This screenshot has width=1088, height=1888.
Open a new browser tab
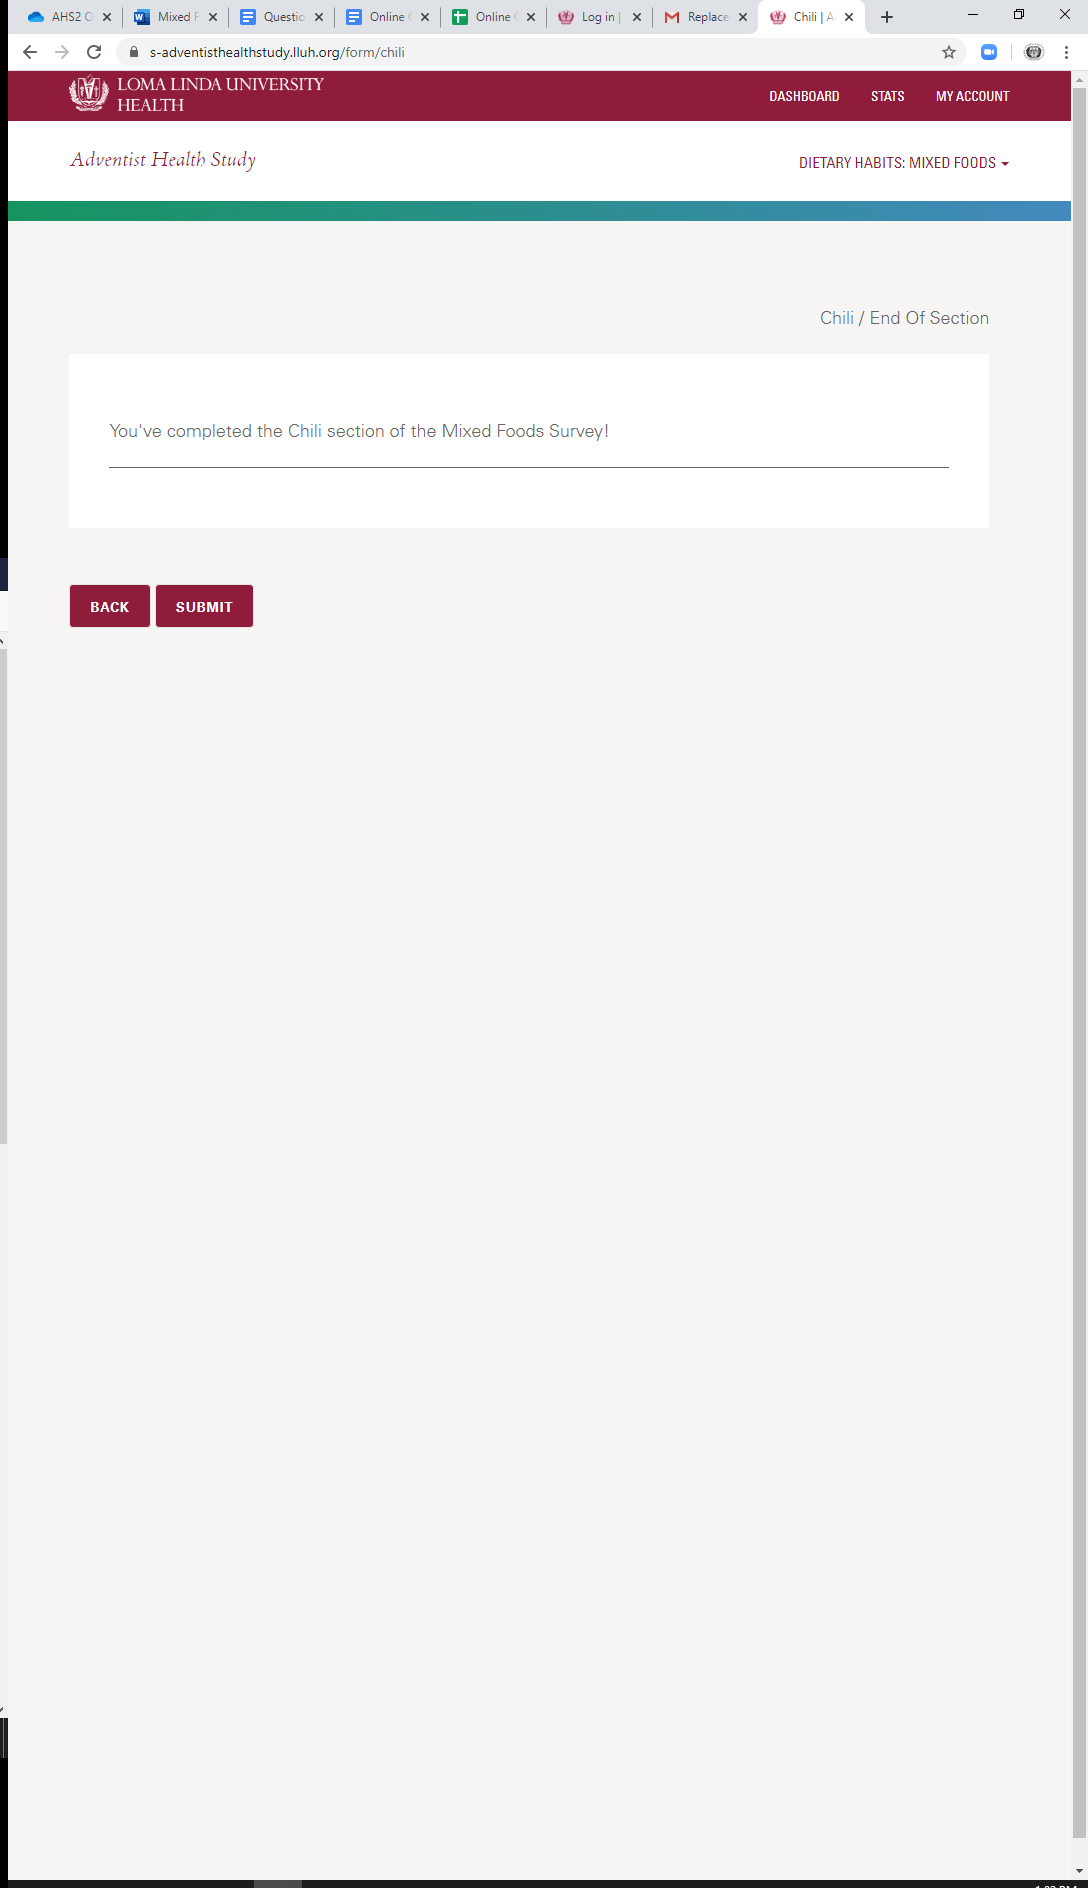point(887,17)
